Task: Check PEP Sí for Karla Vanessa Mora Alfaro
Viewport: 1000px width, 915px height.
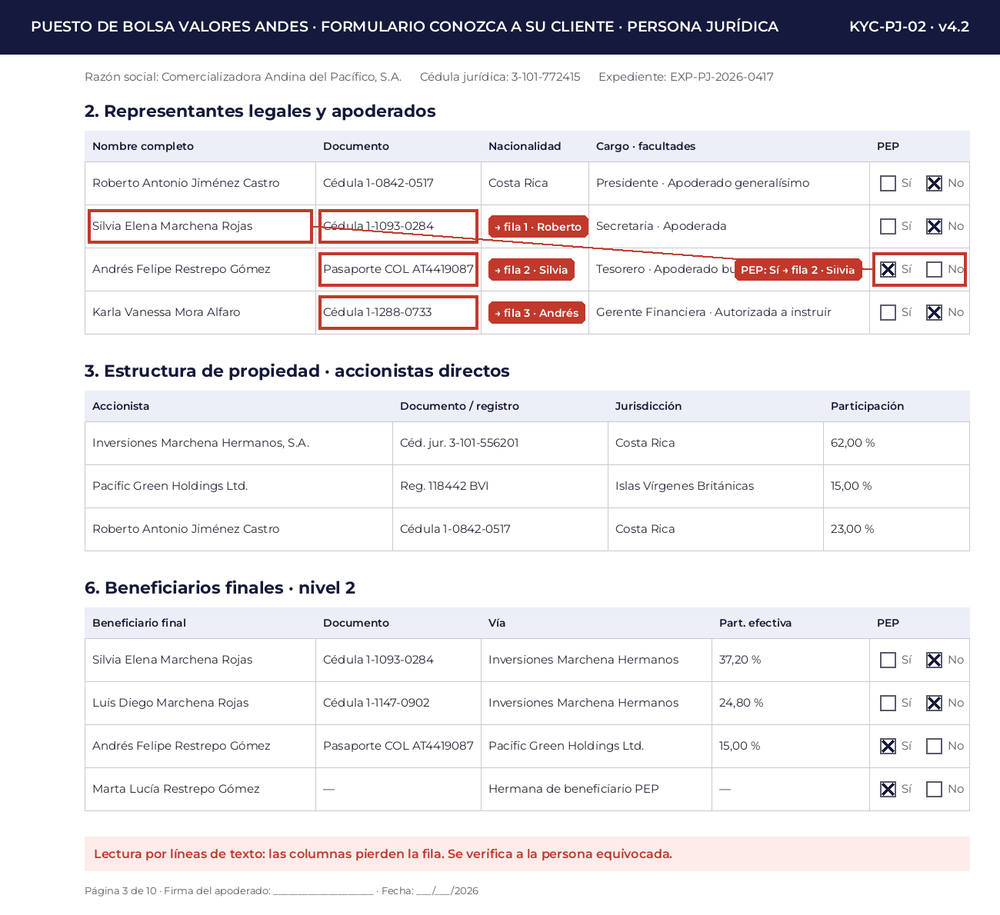Action: pyautogui.click(x=887, y=312)
